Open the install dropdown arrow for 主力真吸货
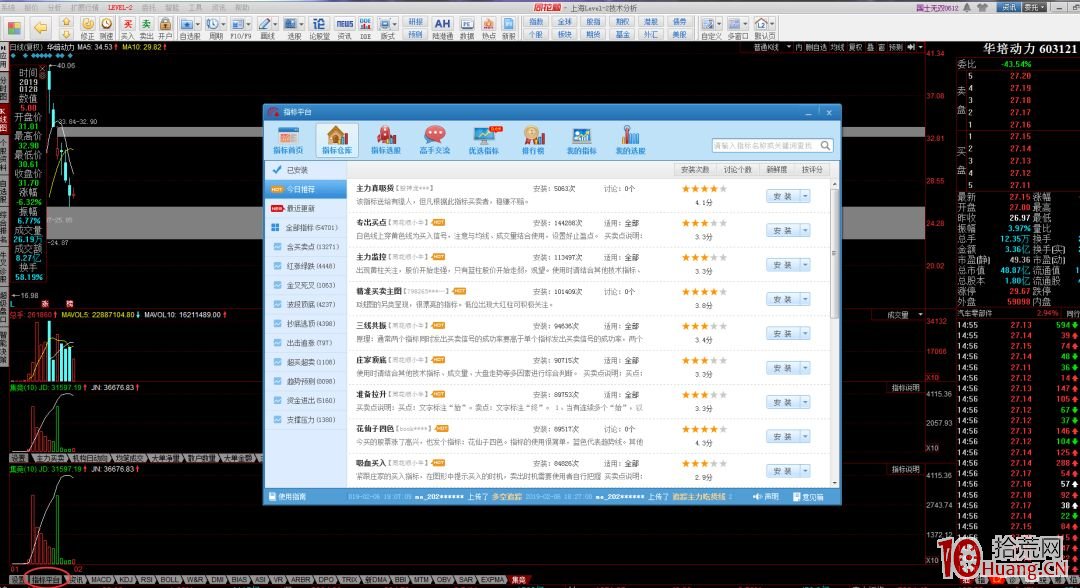Viewport: 1080px width, 588px height. pos(804,196)
